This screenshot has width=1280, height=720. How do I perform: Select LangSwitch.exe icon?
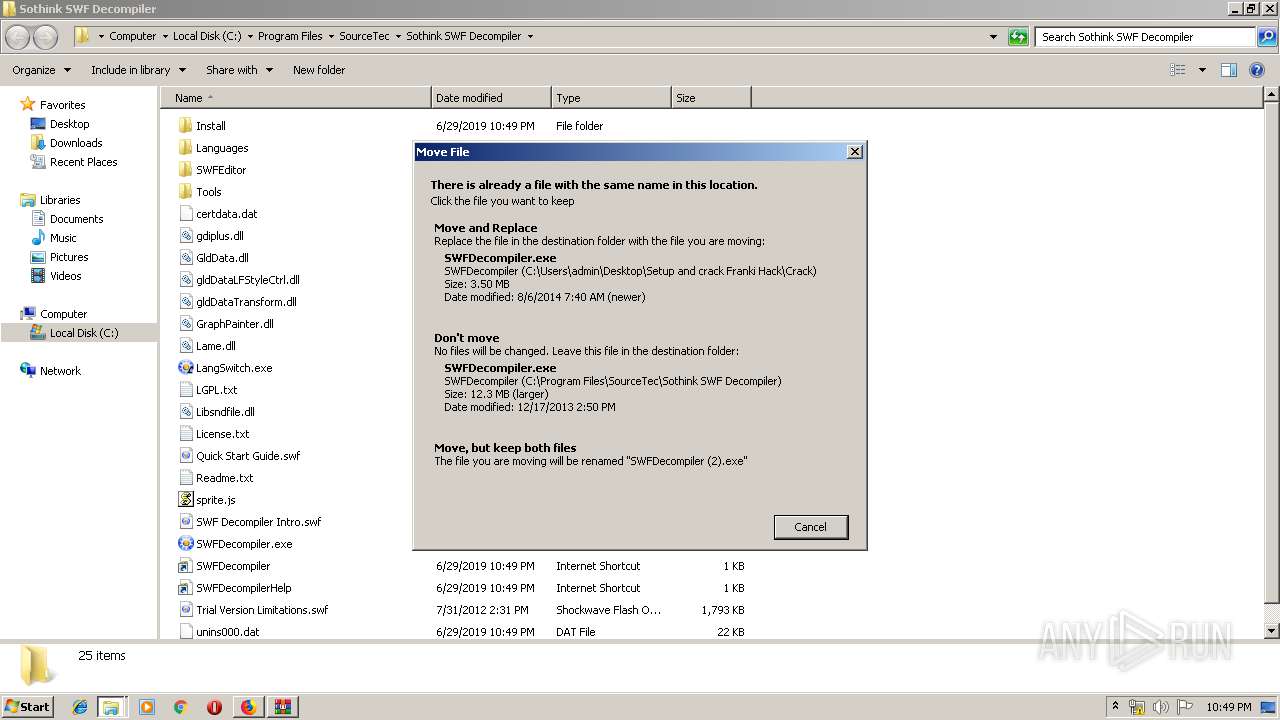(x=185, y=368)
